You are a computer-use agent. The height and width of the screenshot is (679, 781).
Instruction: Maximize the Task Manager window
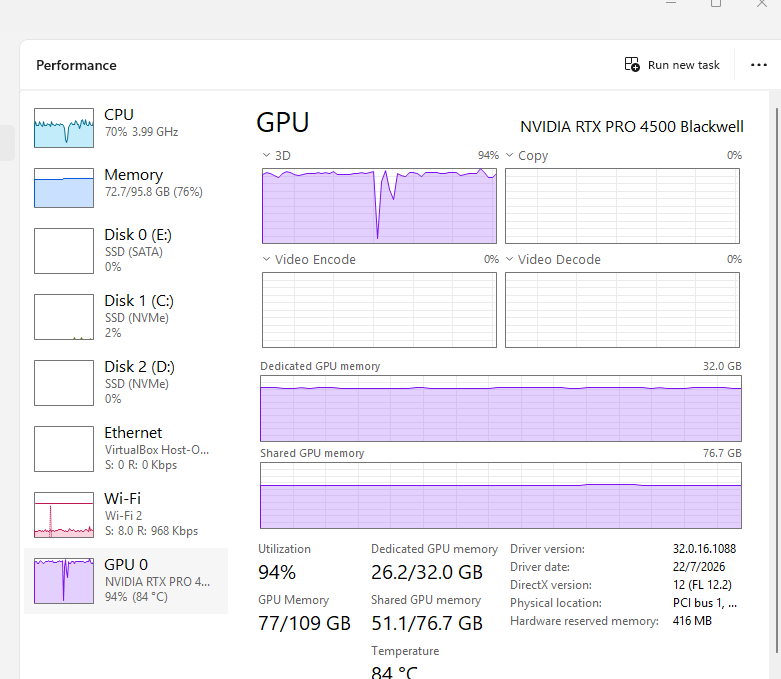tap(716, 3)
